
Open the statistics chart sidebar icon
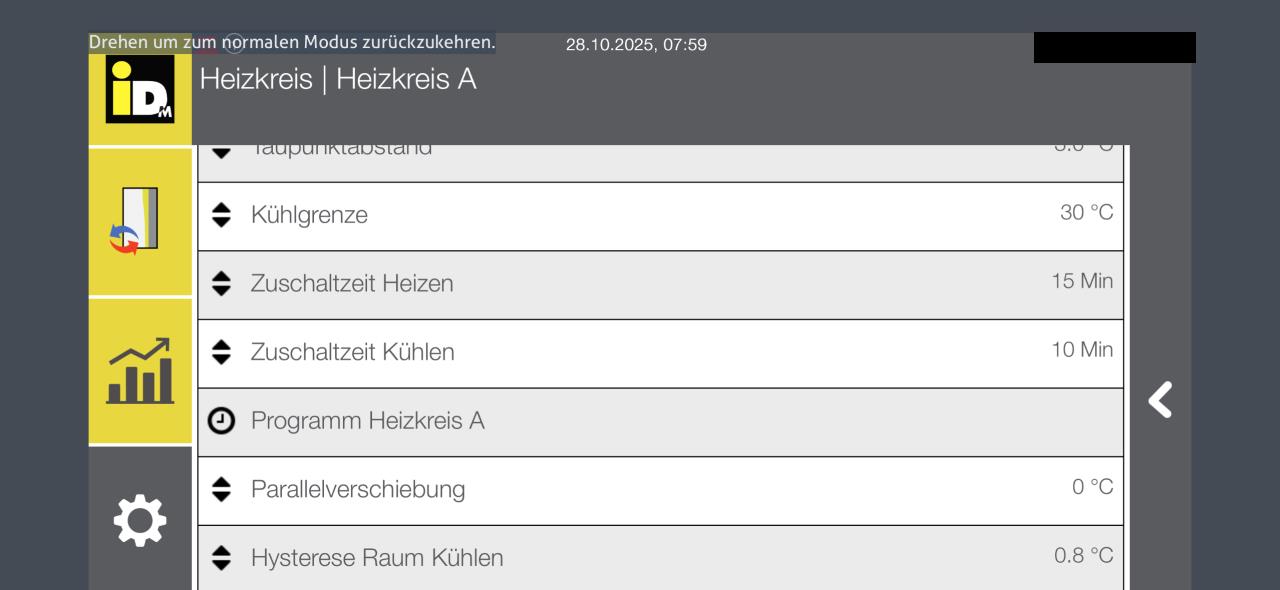coord(140,371)
